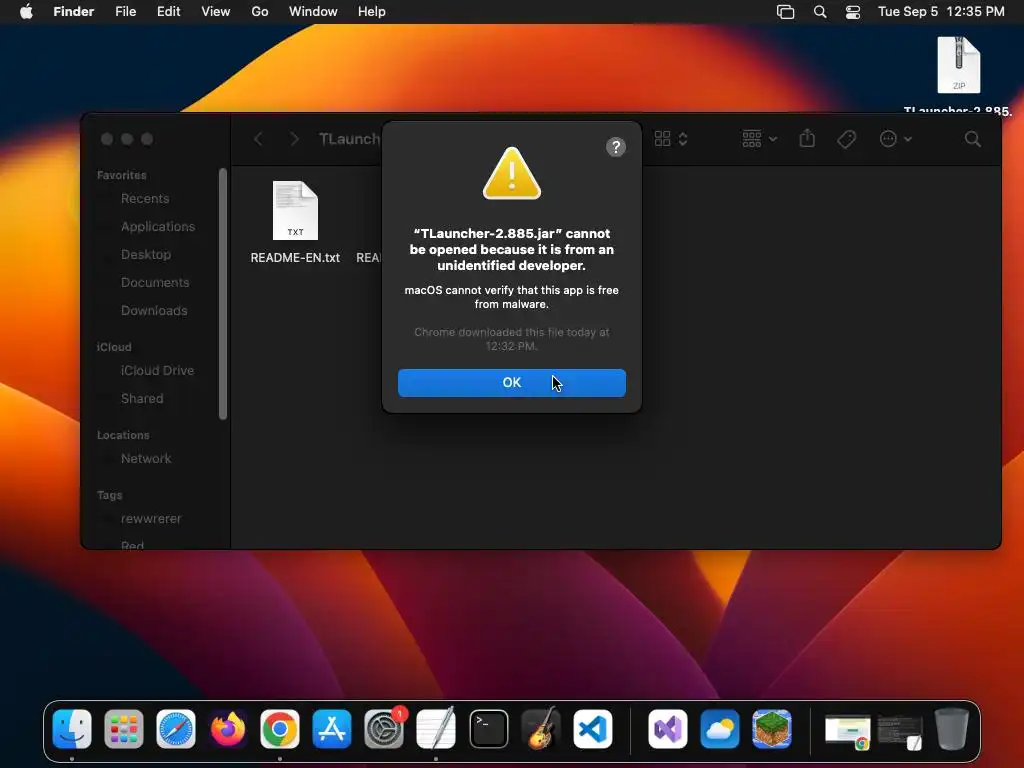
Task: Open Control Center in menu bar
Action: tap(853, 12)
